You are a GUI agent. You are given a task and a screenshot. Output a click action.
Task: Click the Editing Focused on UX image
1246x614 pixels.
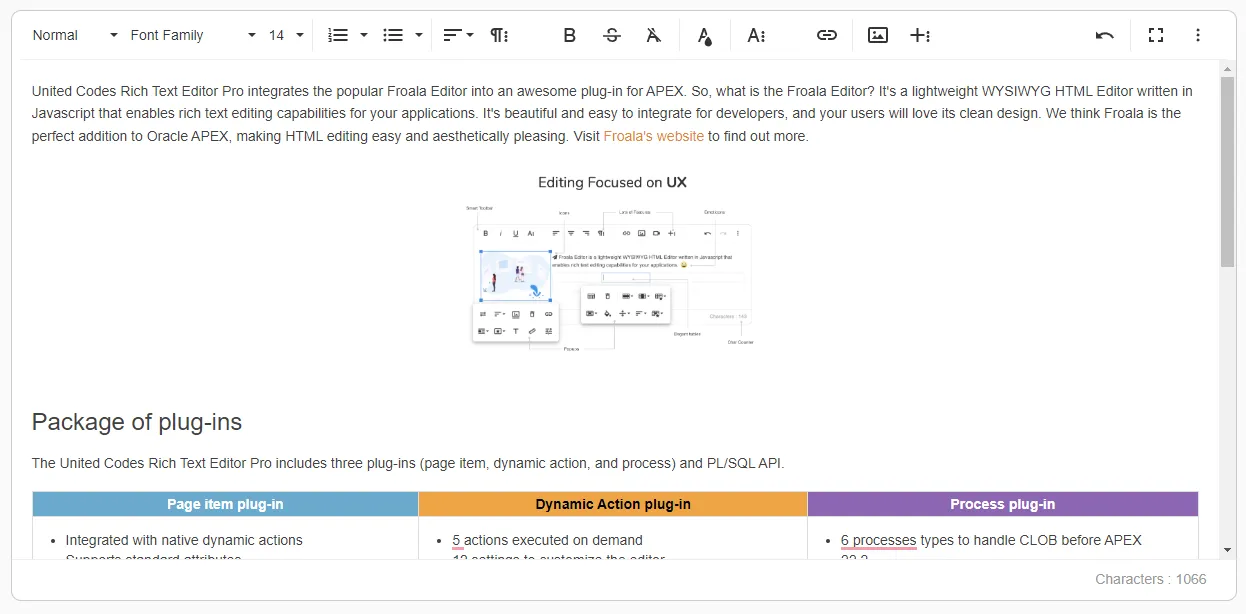click(612, 264)
